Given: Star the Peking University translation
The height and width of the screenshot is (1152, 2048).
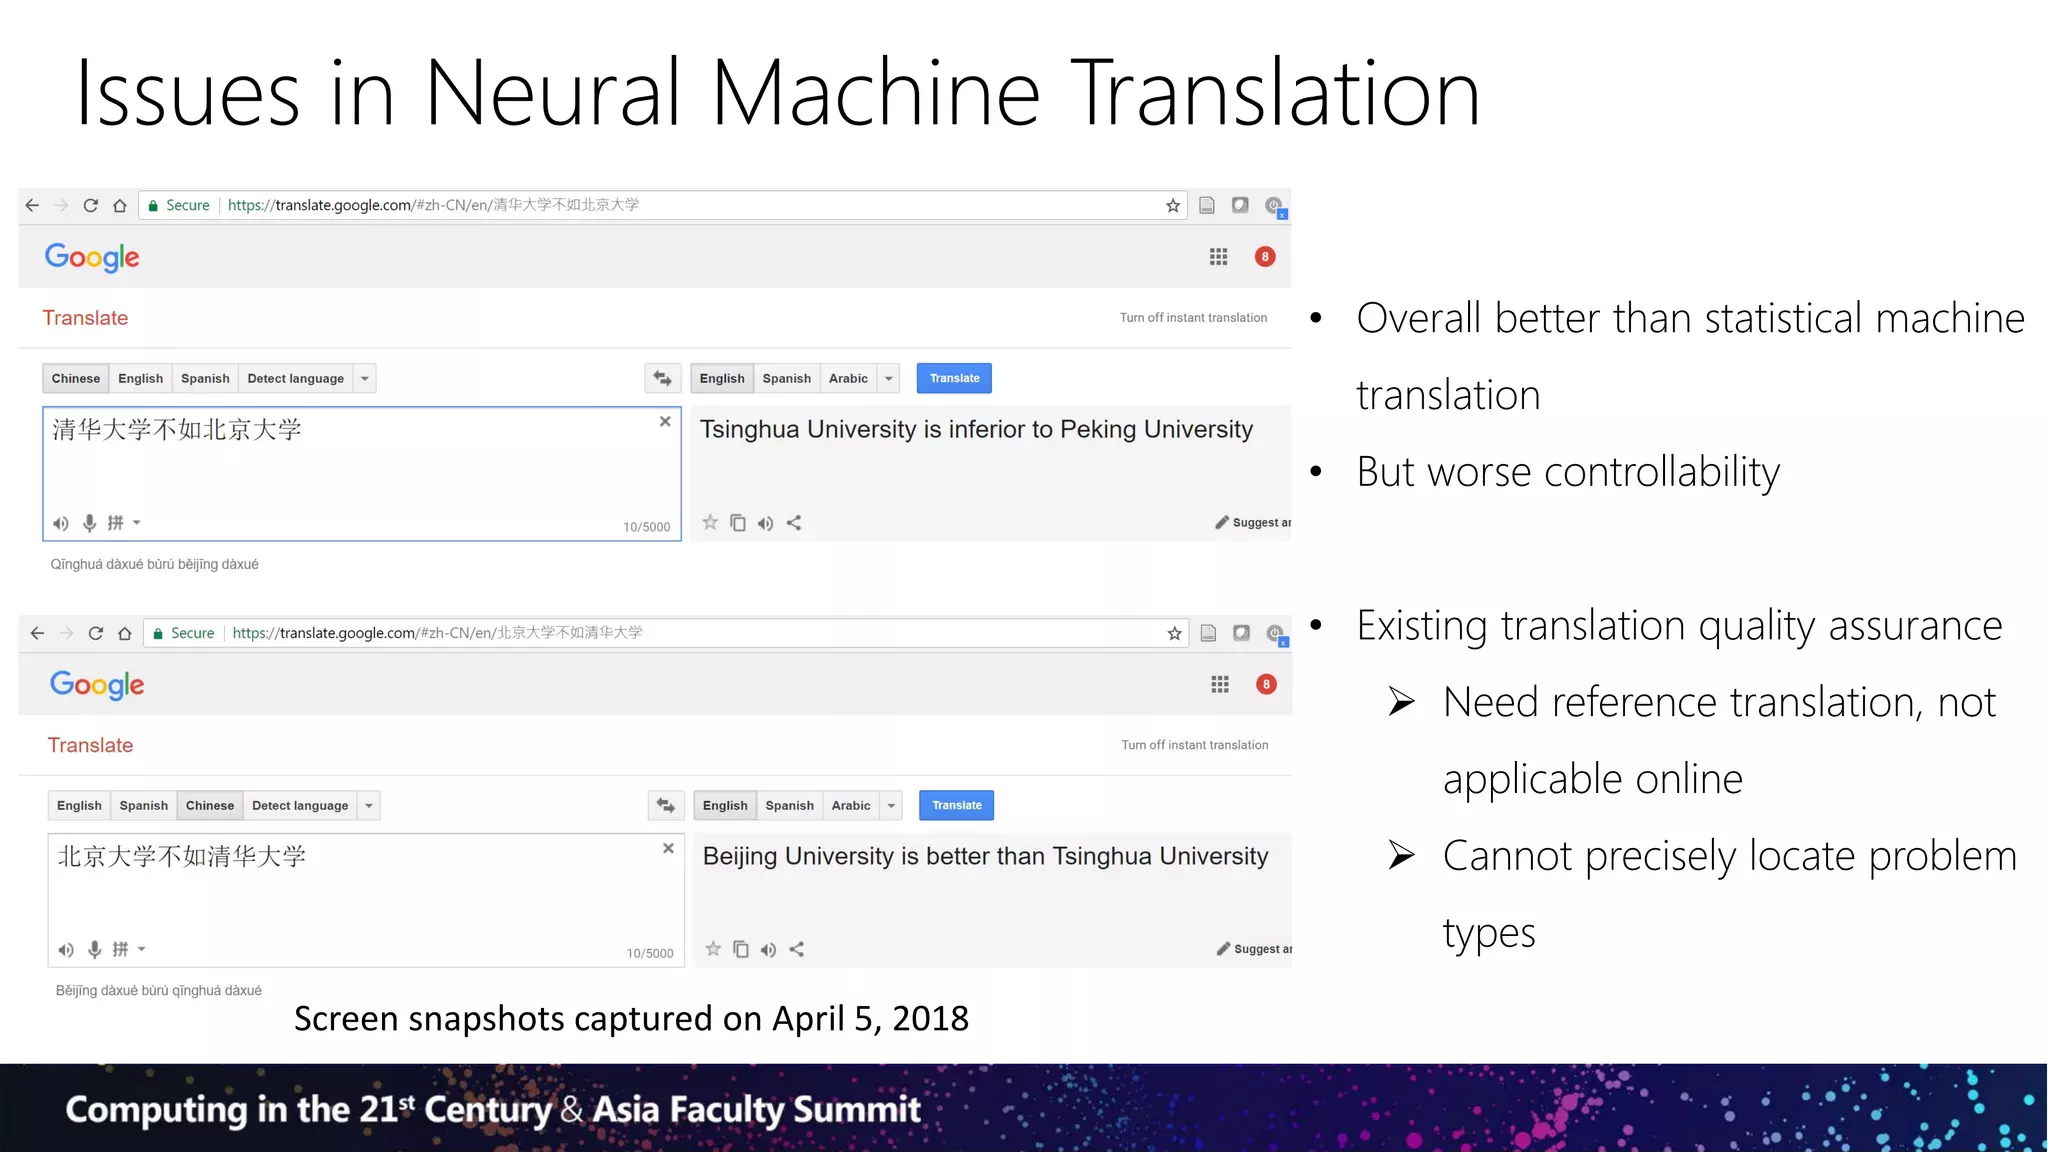Looking at the screenshot, I should 710,522.
